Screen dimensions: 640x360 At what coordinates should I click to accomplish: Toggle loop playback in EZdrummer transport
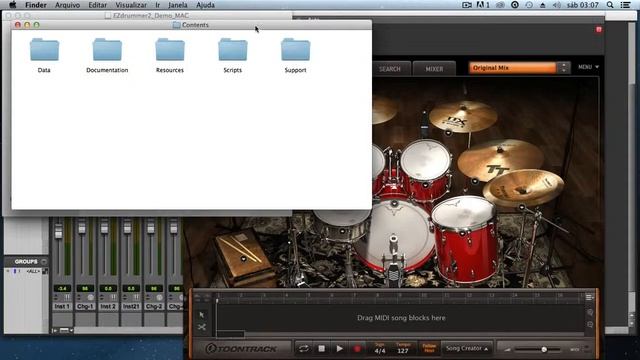(x=304, y=349)
